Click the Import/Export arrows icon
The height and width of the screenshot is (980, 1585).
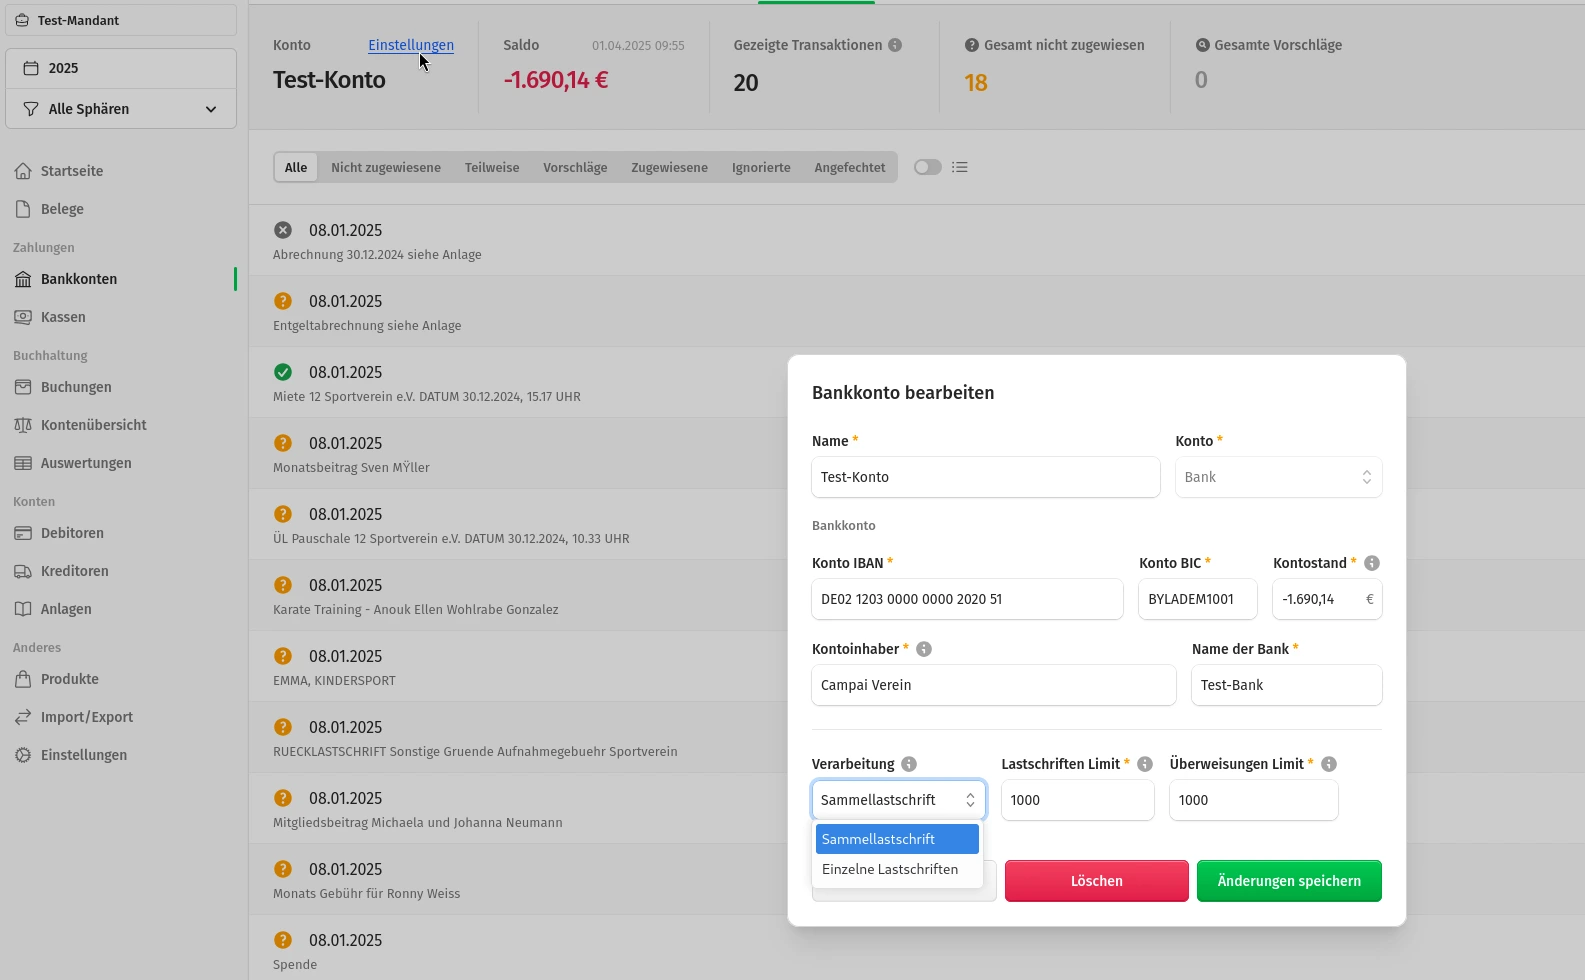pos(23,717)
